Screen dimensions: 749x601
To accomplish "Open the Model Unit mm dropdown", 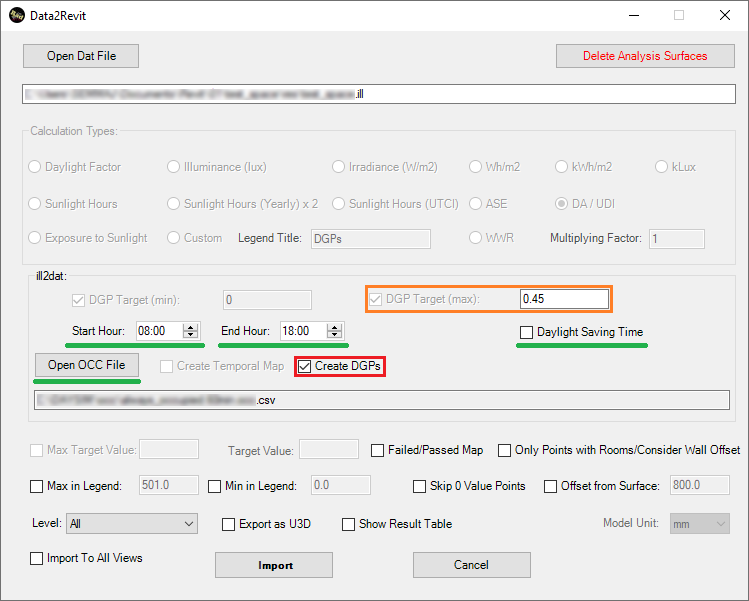I will 700,524.
